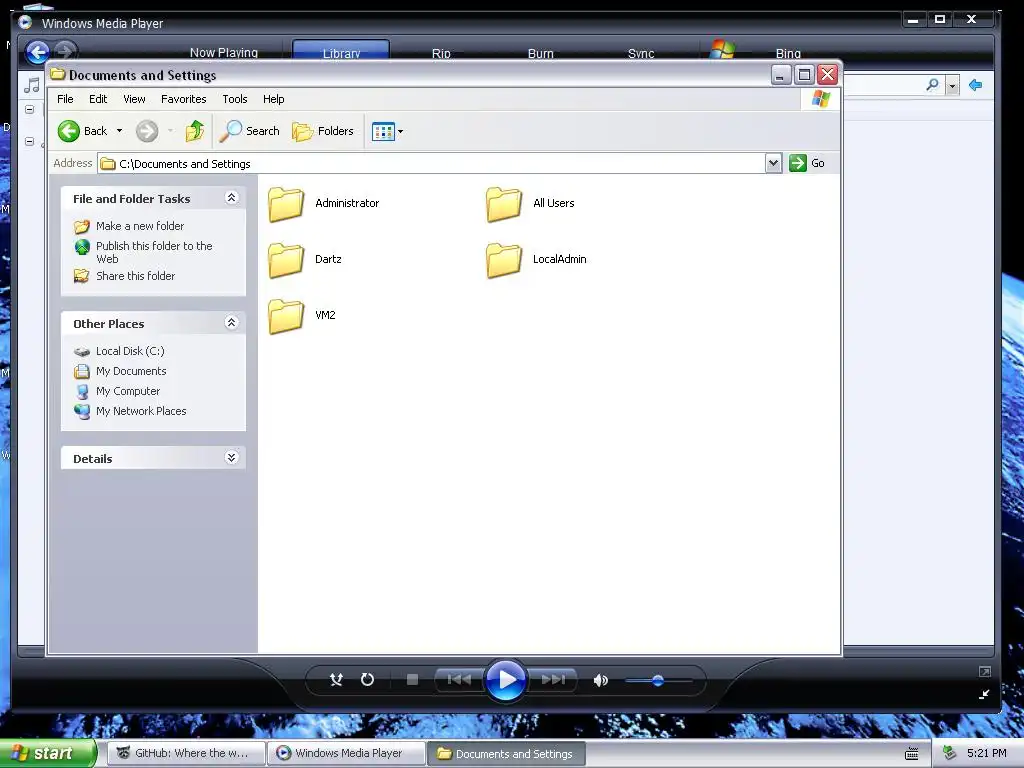The image size is (1024, 768).
Task: Go to Local Disk (C:)
Action: point(130,351)
